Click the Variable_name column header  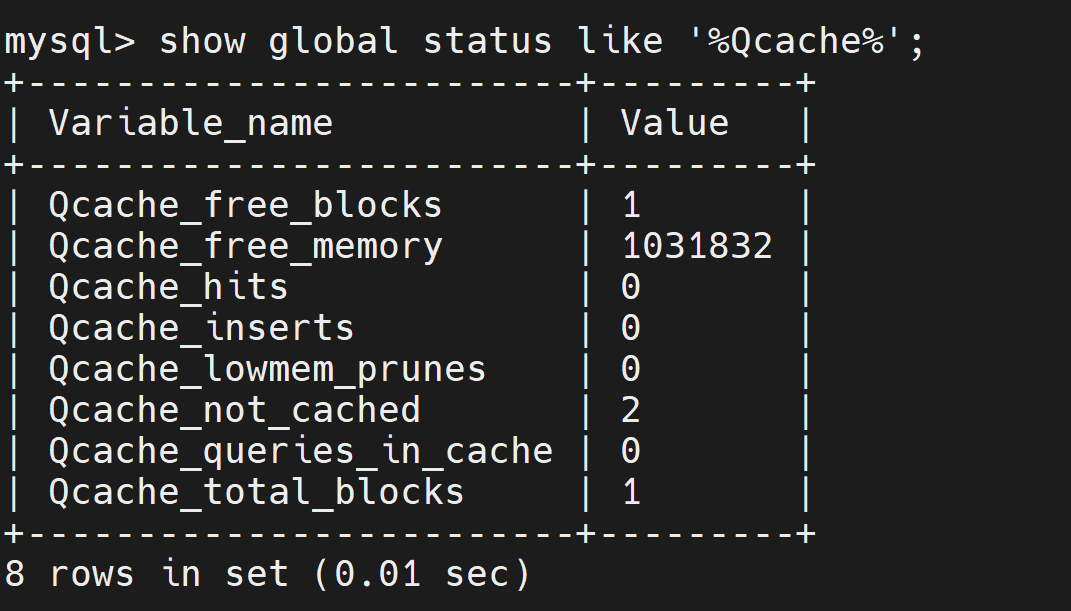coord(190,124)
